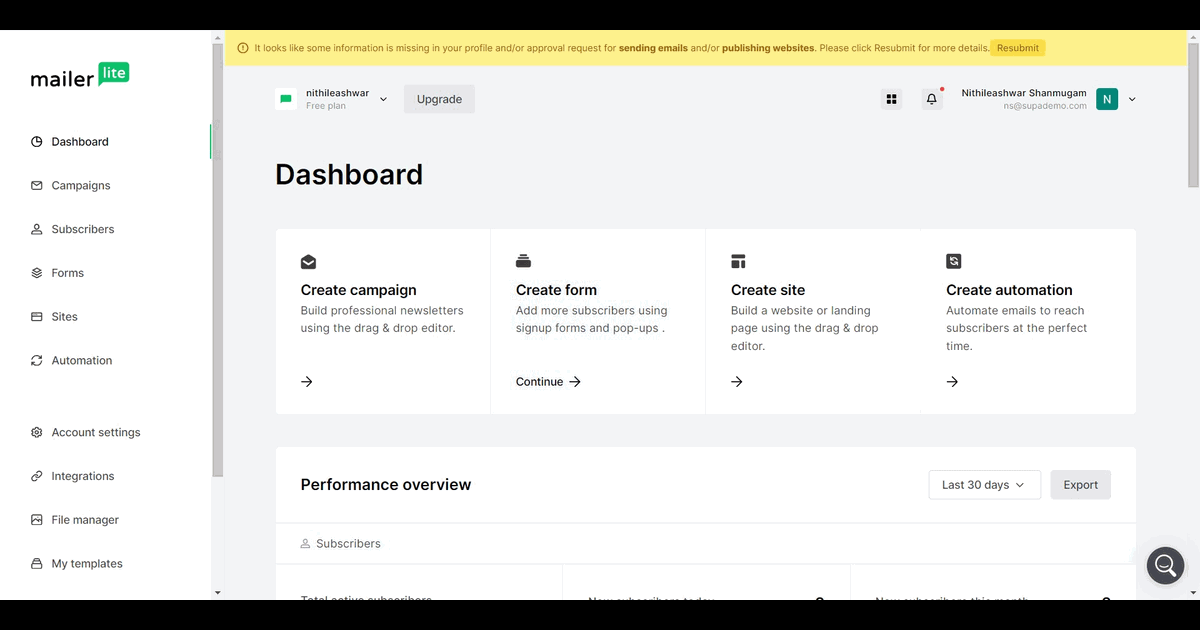1200x630 pixels.
Task: Click the Dashboard pie-chart icon in sidebar
Action: coord(37,142)
